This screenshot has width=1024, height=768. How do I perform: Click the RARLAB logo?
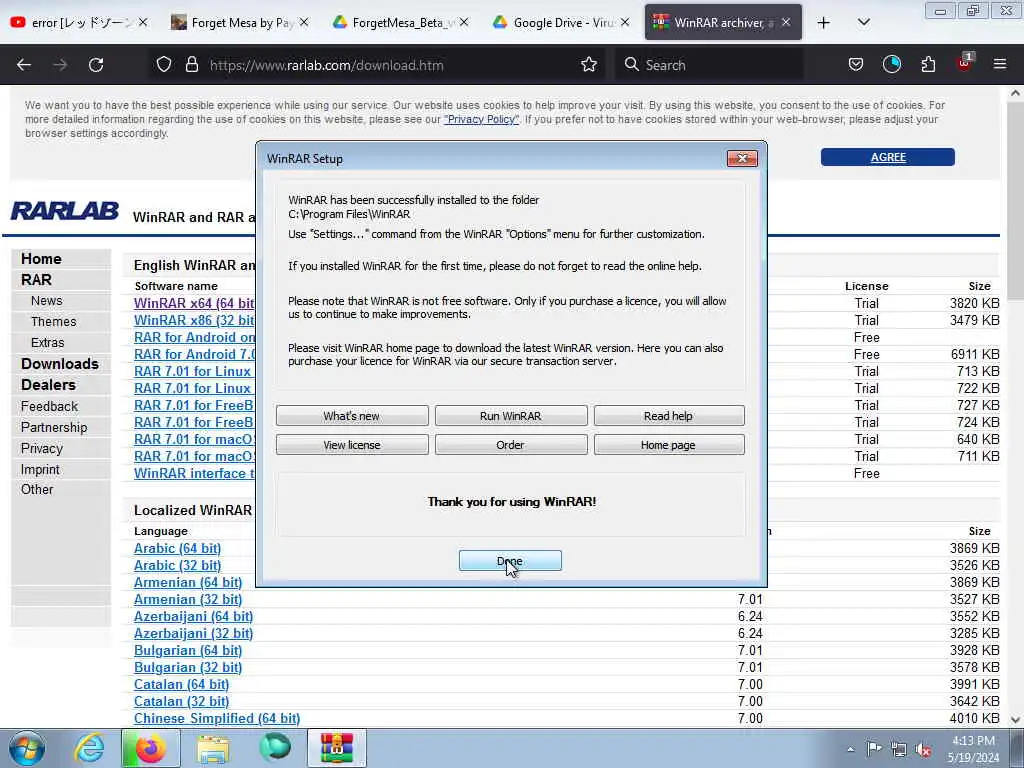(65, 211)
